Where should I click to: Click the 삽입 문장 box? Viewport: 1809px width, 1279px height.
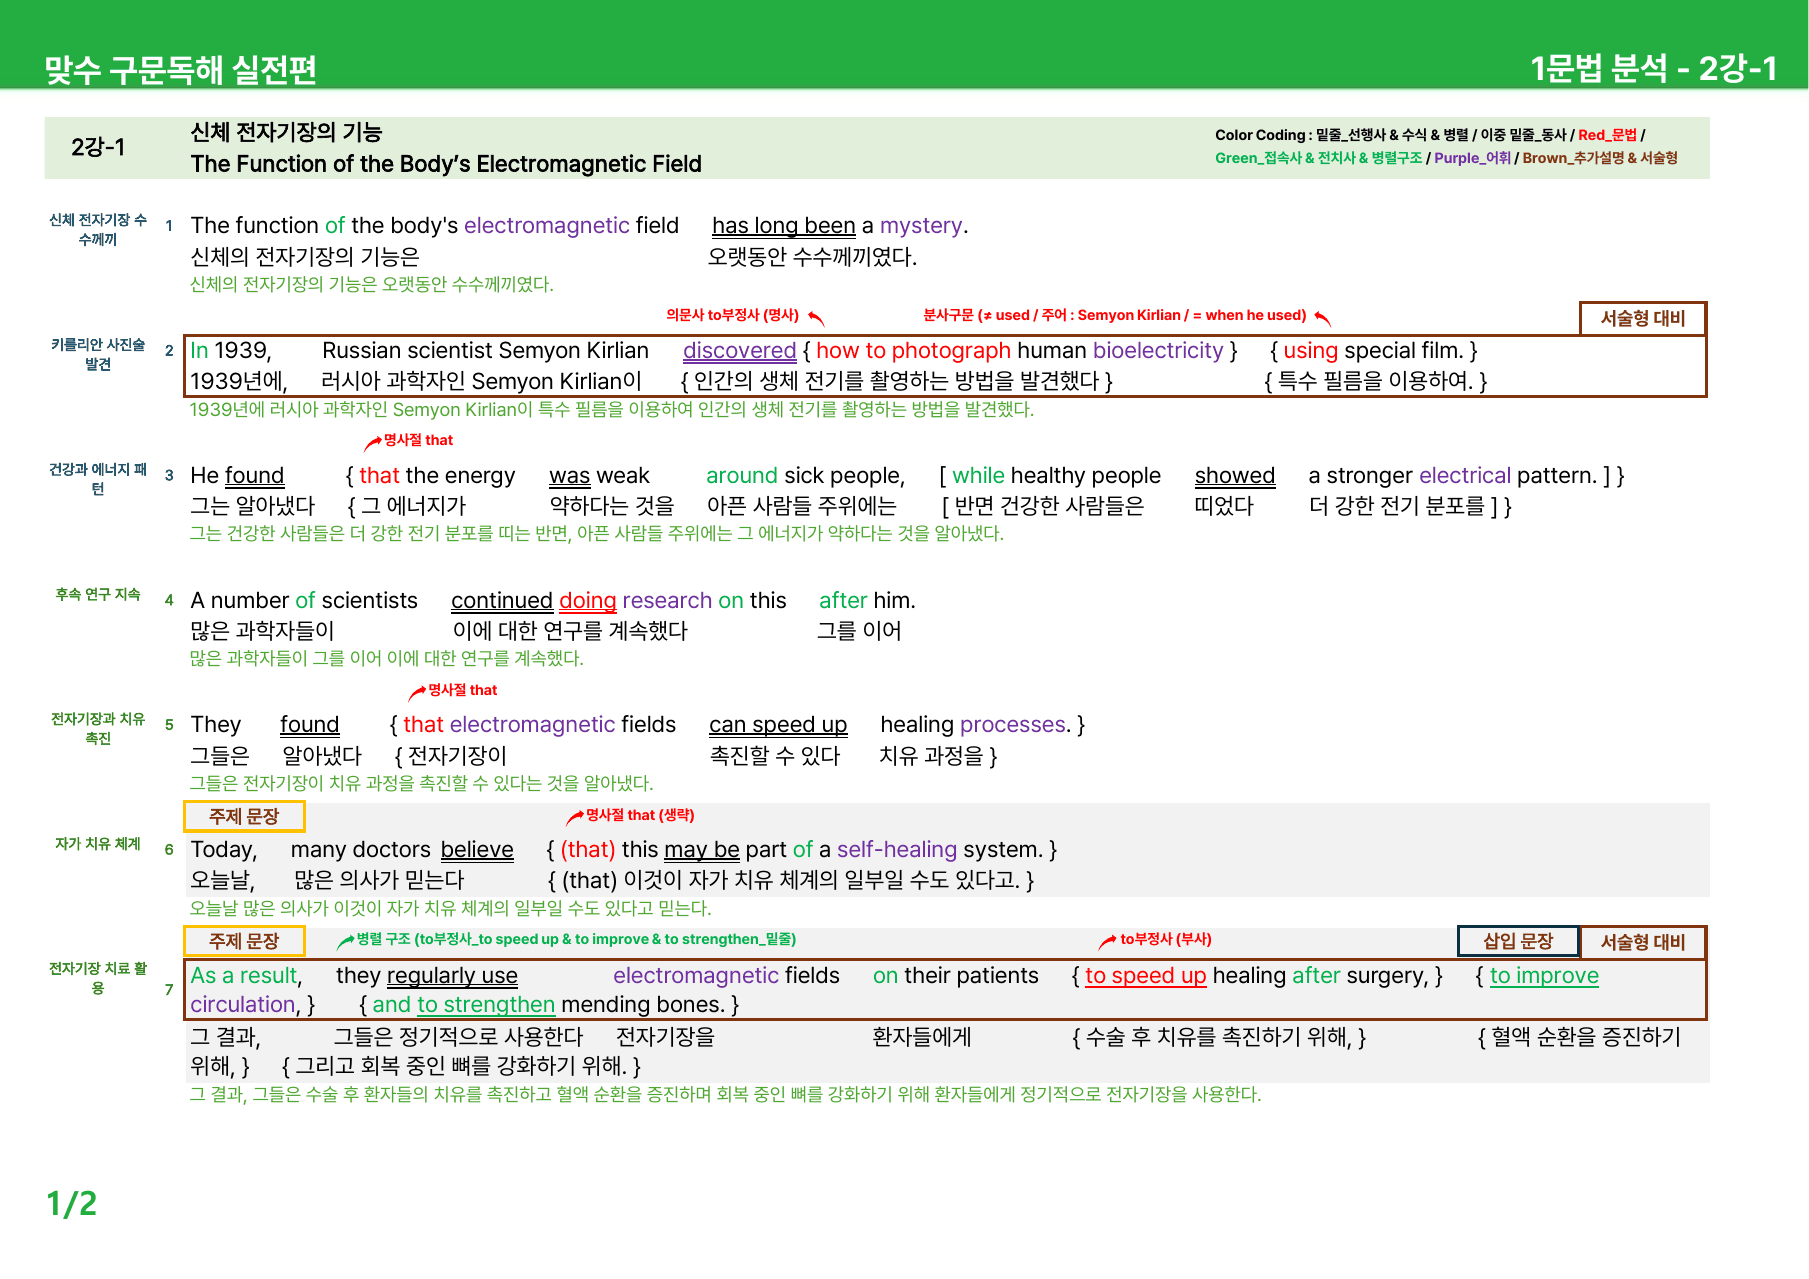(x=1518, y=941)
